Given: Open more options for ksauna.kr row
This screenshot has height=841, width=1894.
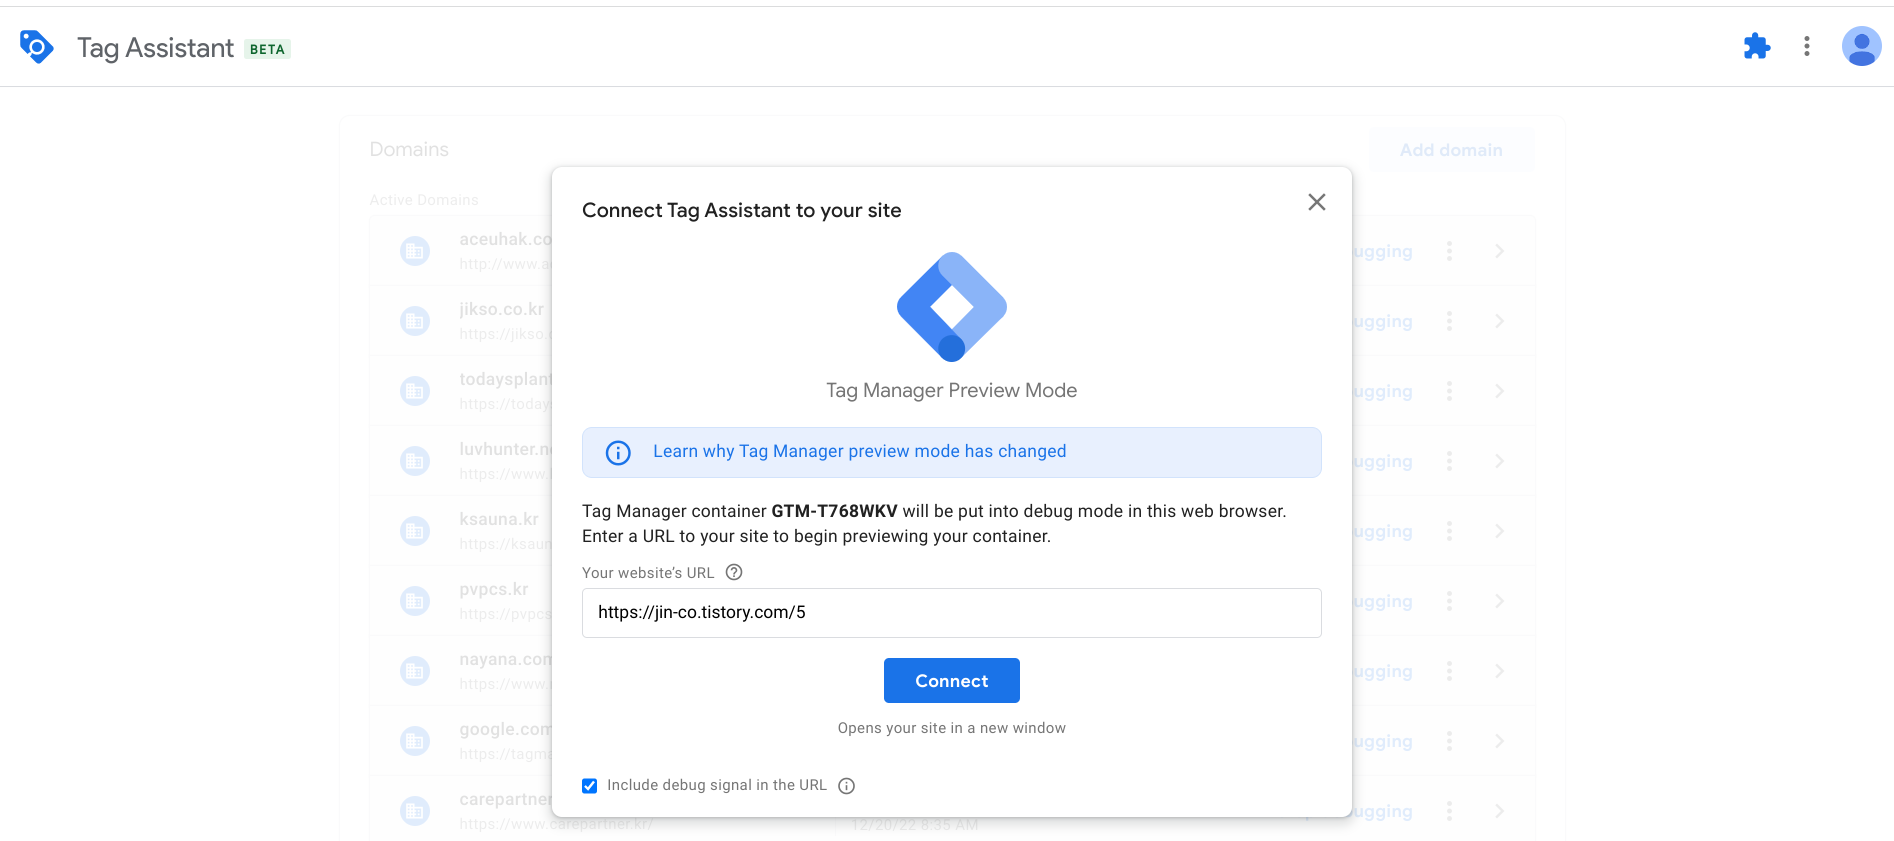Looking at the screenshot, I should point(1449,531).
